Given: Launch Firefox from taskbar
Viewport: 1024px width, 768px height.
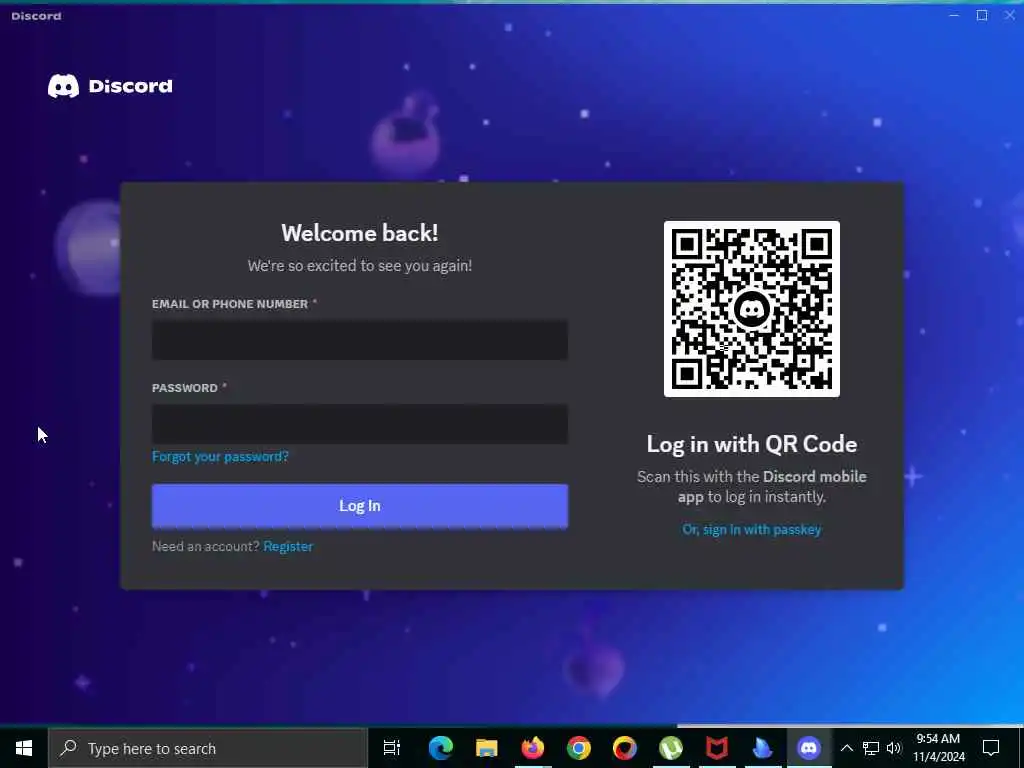Looking at the screenshot, I should click(533, 748).
